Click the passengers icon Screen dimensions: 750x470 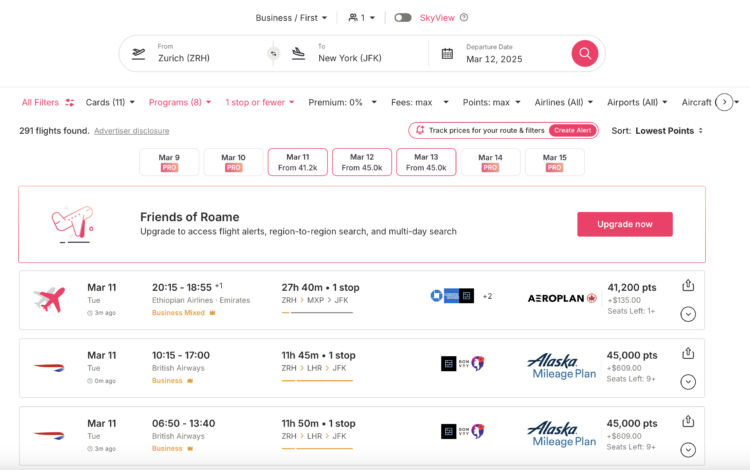click(353, 18)
